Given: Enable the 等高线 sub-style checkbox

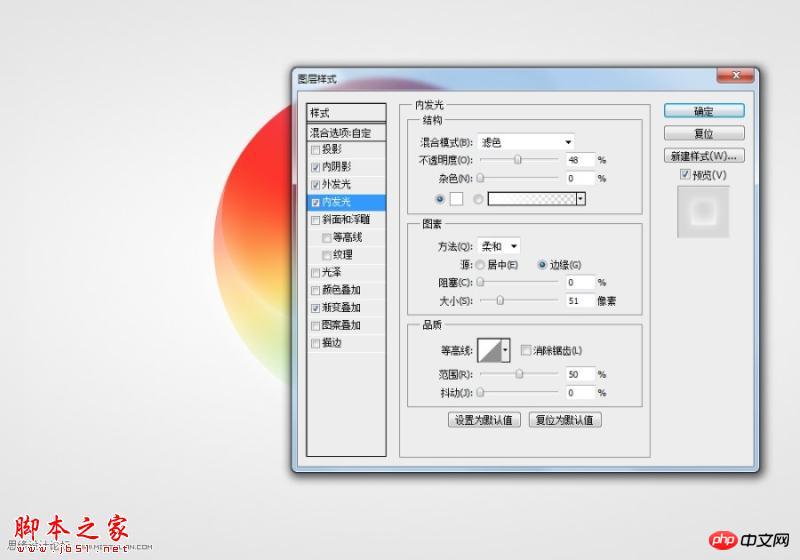Looking at the screenshot, I should [327, 238].
